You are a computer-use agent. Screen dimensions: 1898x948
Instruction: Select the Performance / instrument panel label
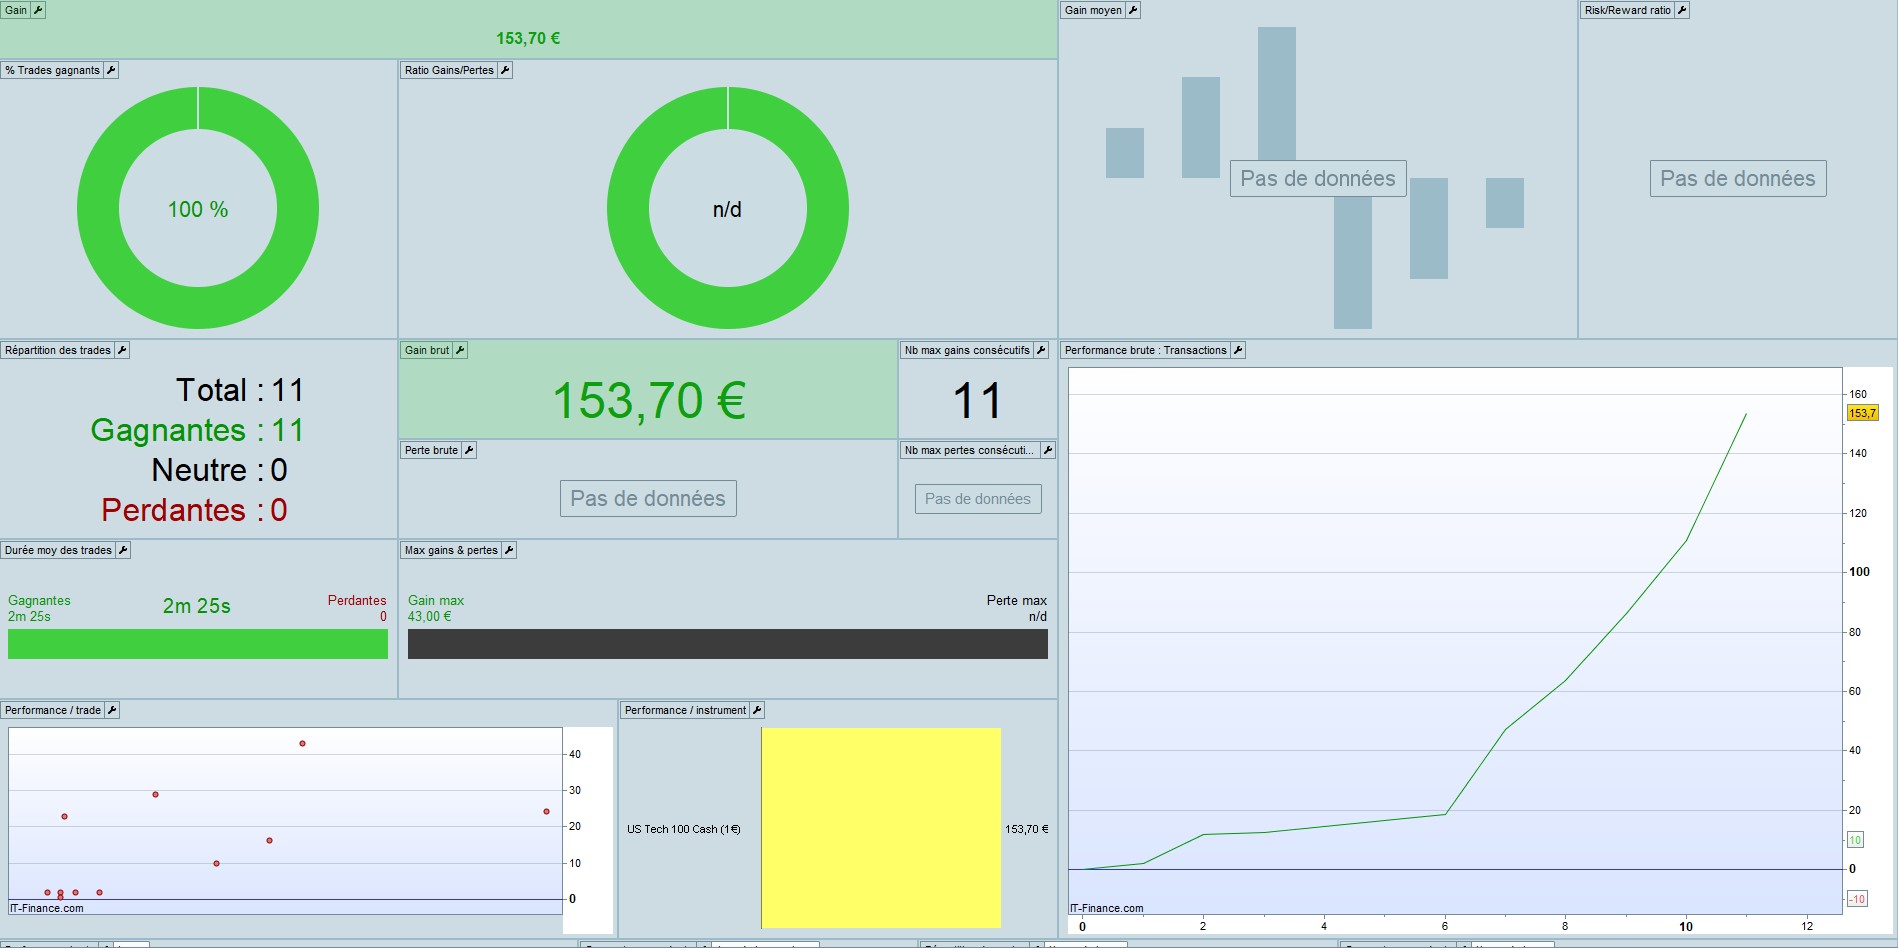click(685, 710)
